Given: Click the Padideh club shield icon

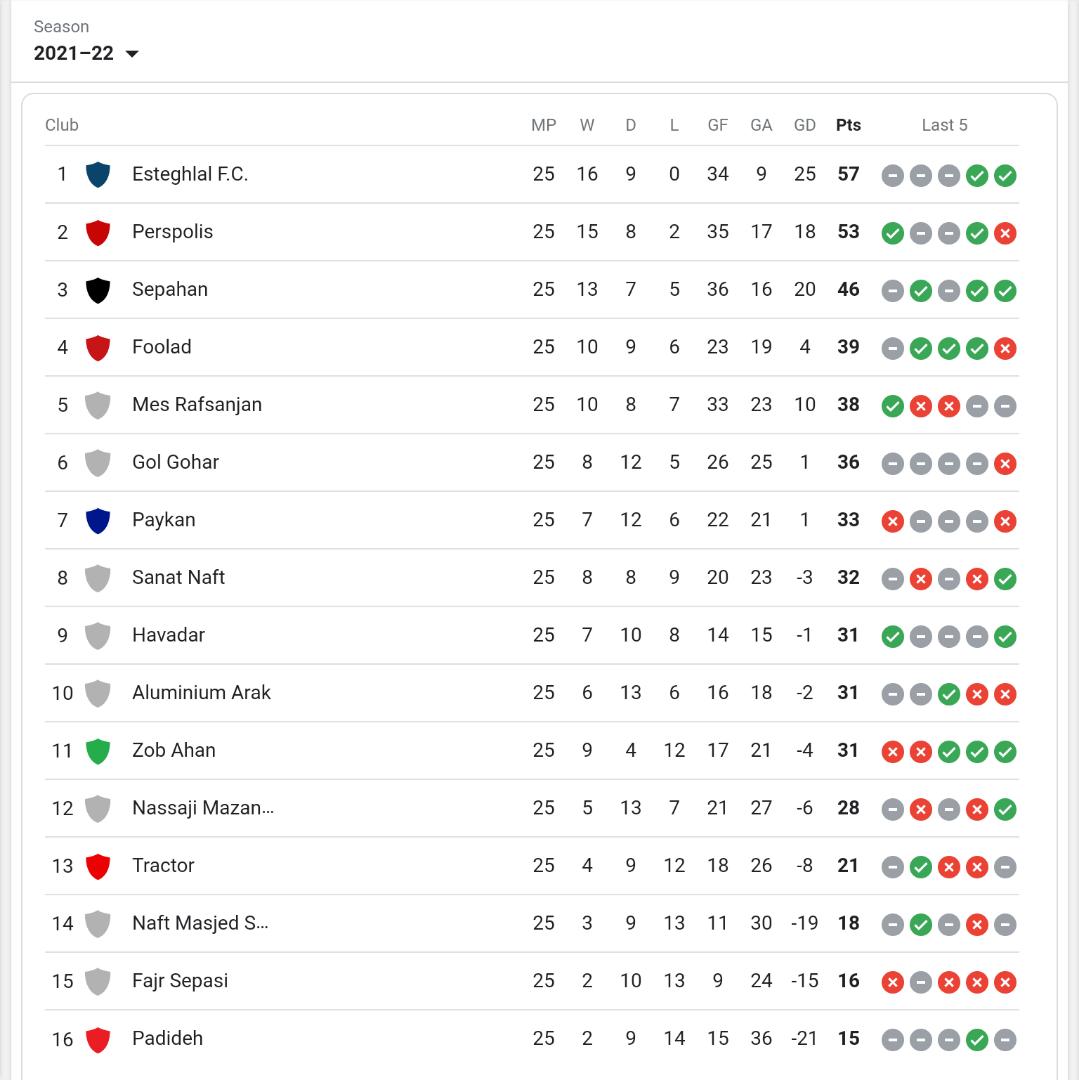Looking at the screenshot, I should [97, 1039].
